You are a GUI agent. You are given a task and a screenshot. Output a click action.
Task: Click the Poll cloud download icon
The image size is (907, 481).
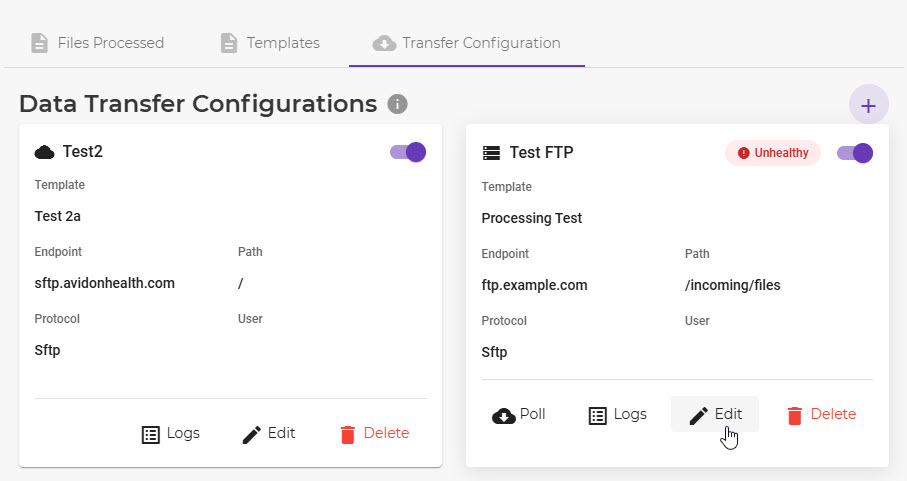[x=504, y=415]
